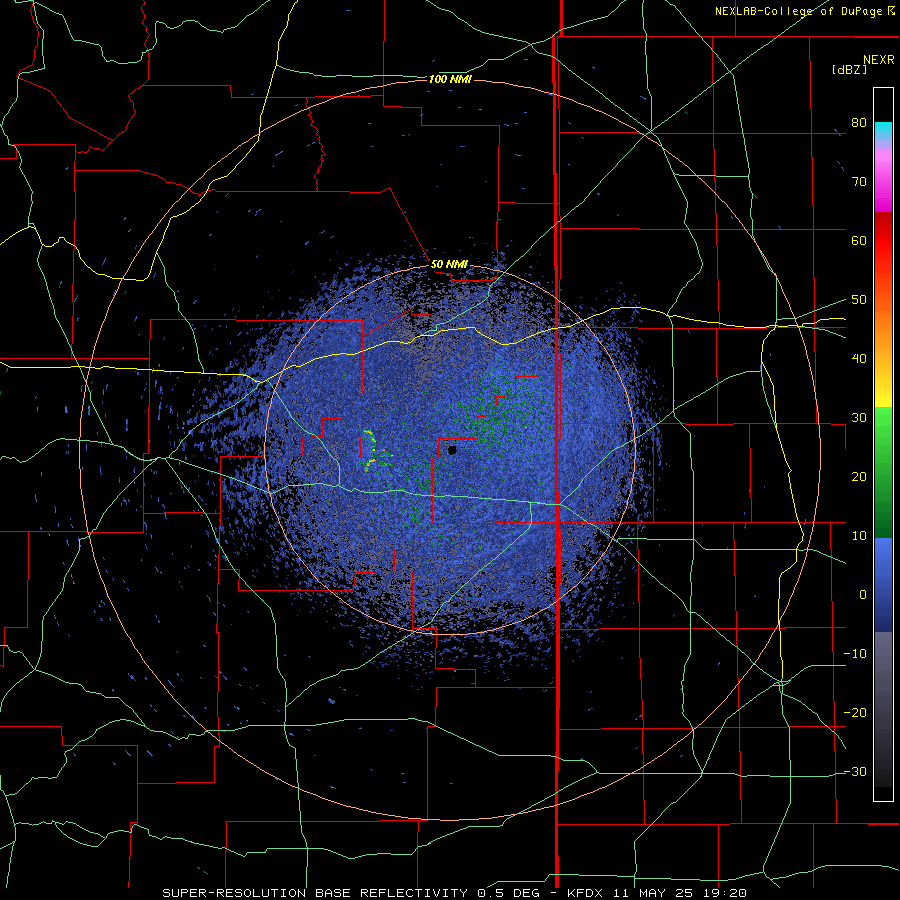Click the 50 NMI range ring label

click(x=449, y=265)
